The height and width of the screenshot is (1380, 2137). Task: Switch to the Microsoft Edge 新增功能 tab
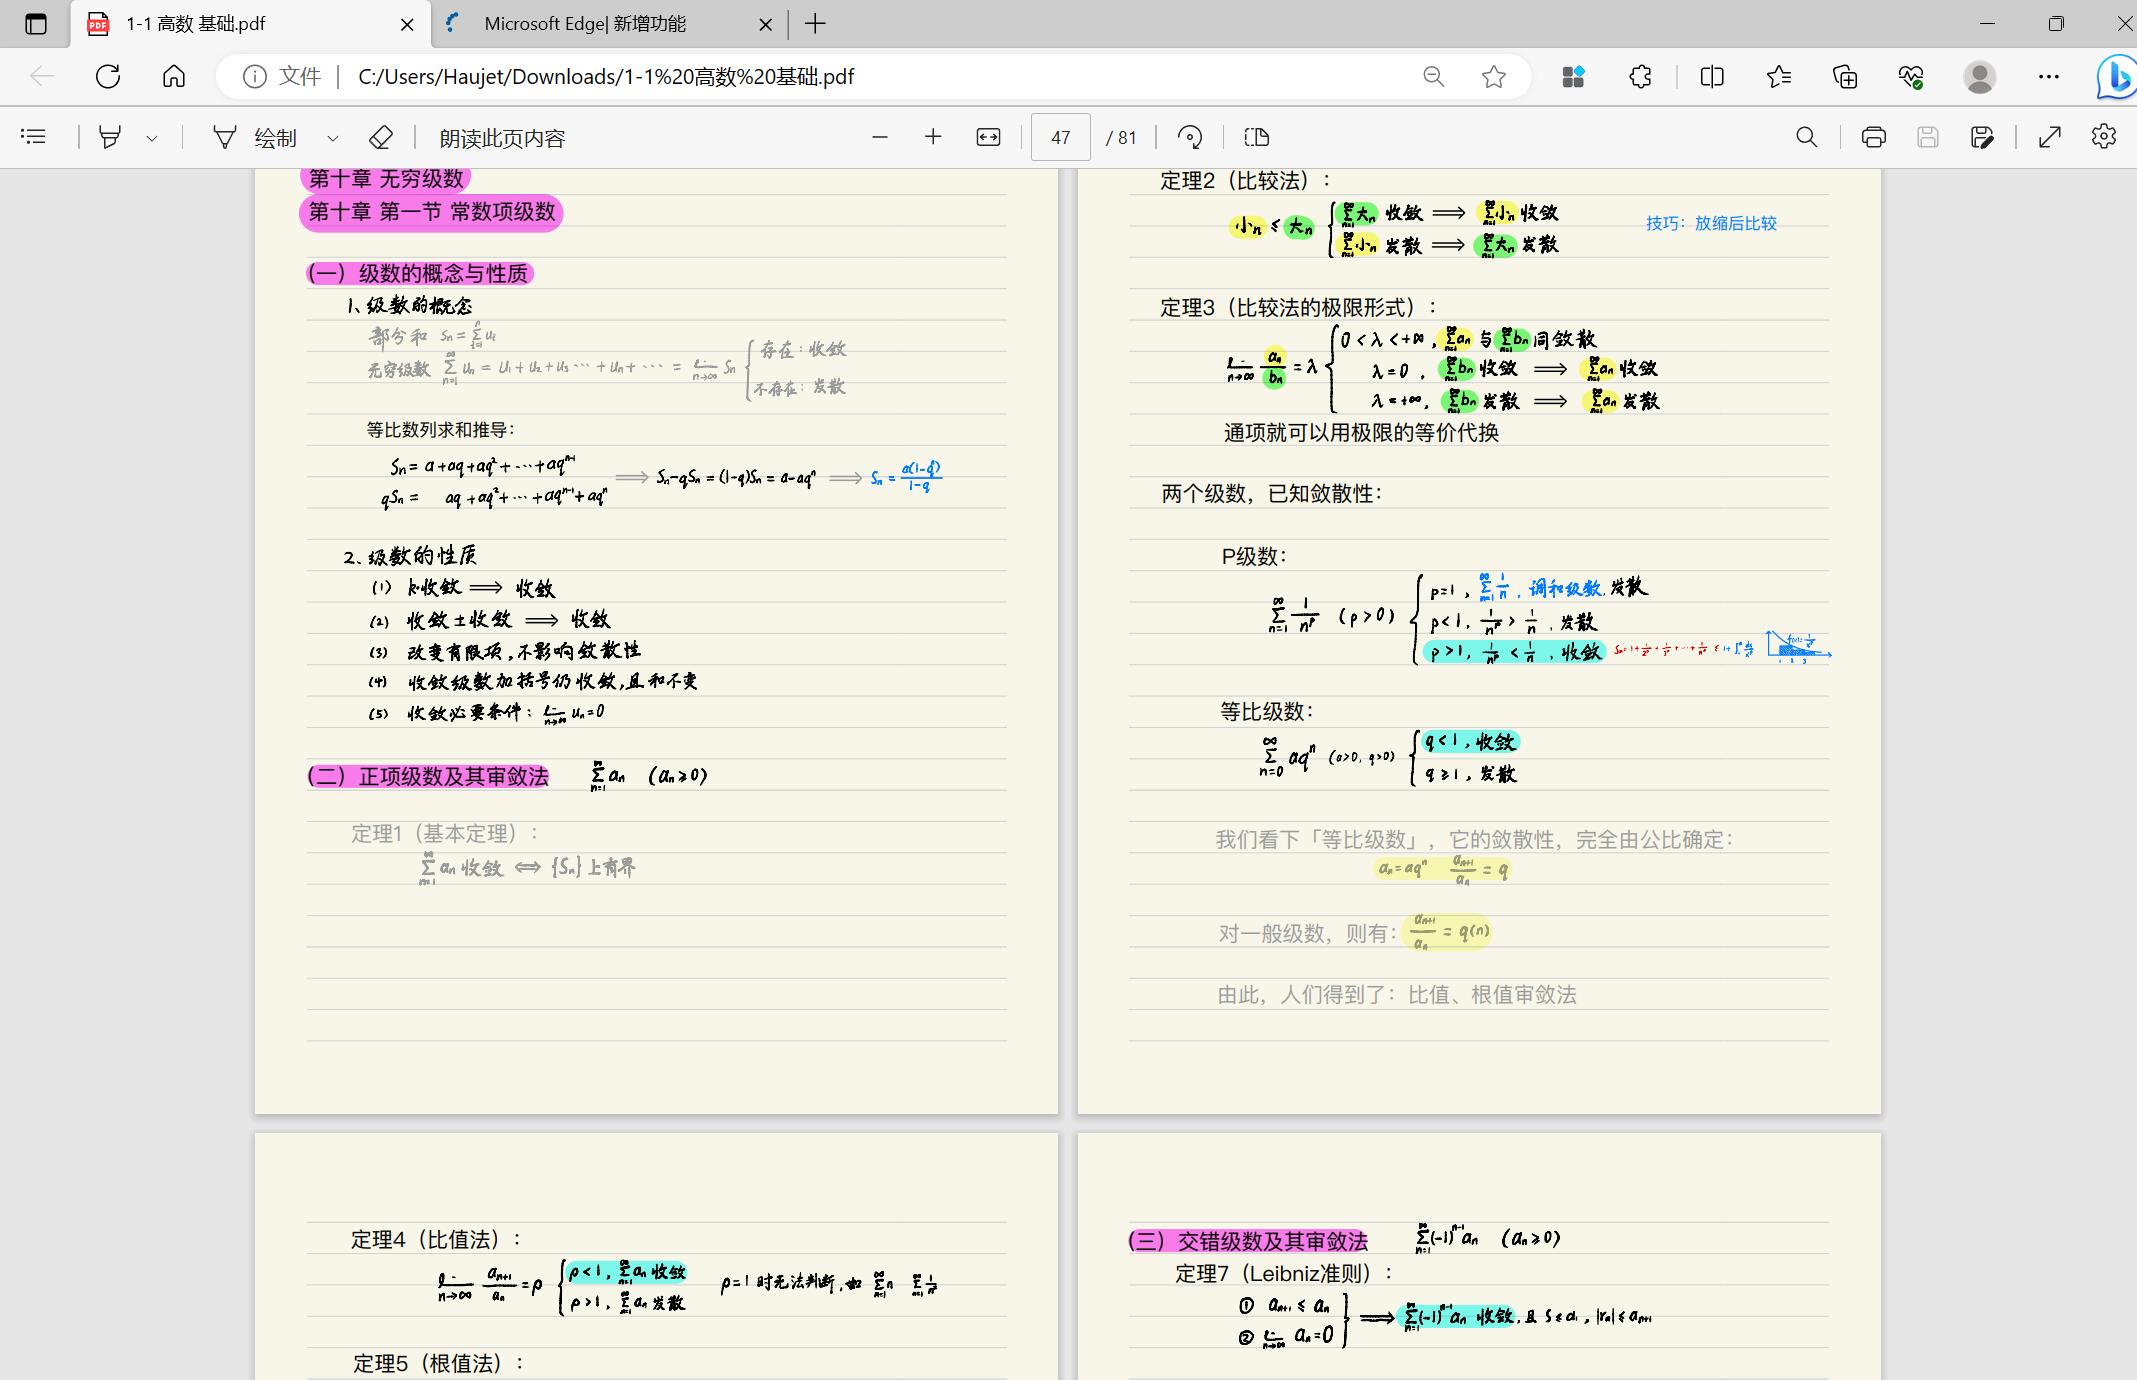(585, 24)
